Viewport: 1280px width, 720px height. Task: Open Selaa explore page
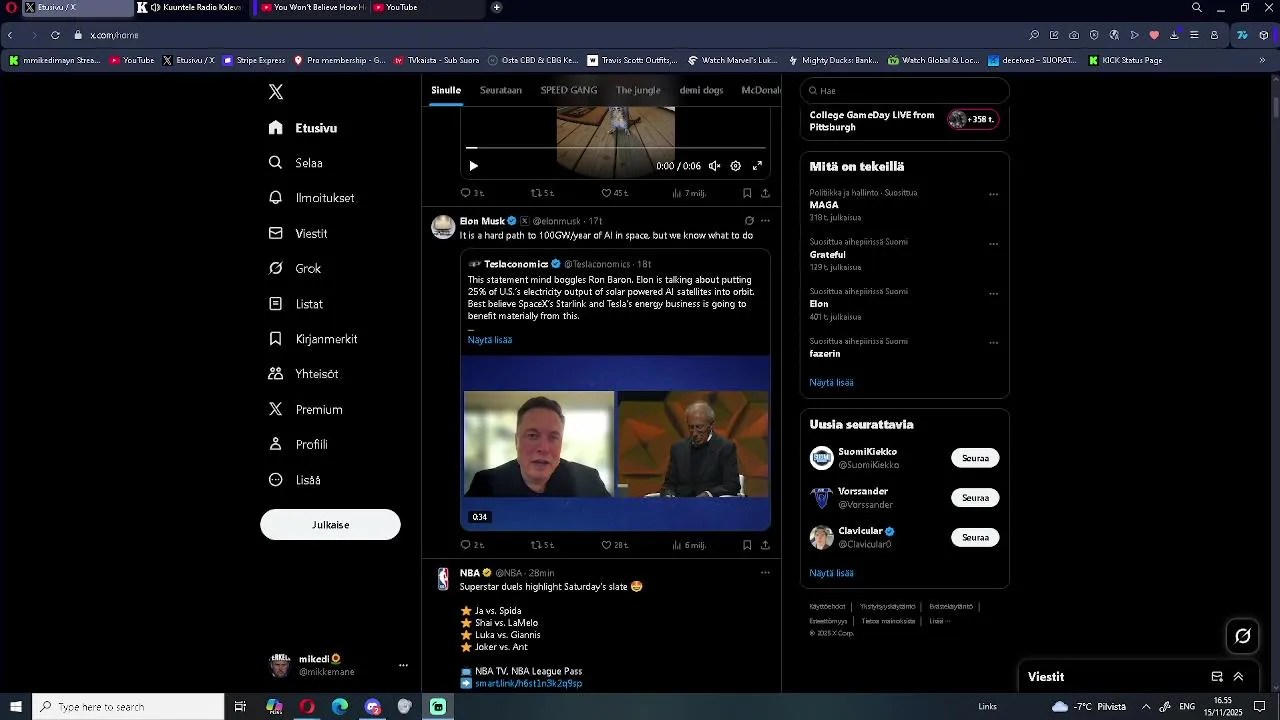pos(296,163)
